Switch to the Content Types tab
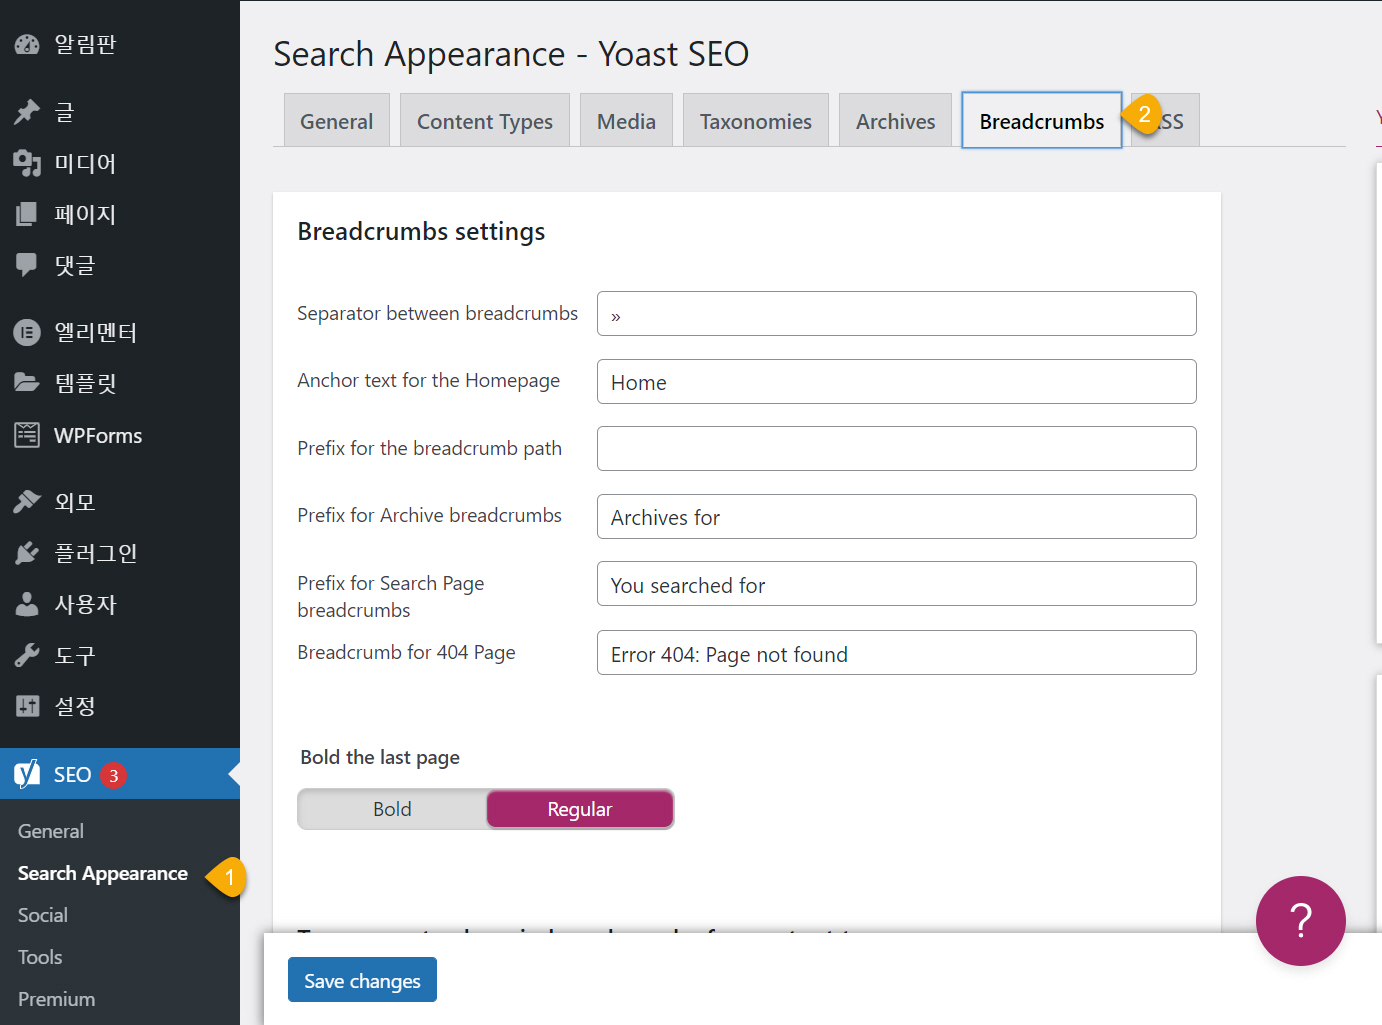 tap(485, 121)
